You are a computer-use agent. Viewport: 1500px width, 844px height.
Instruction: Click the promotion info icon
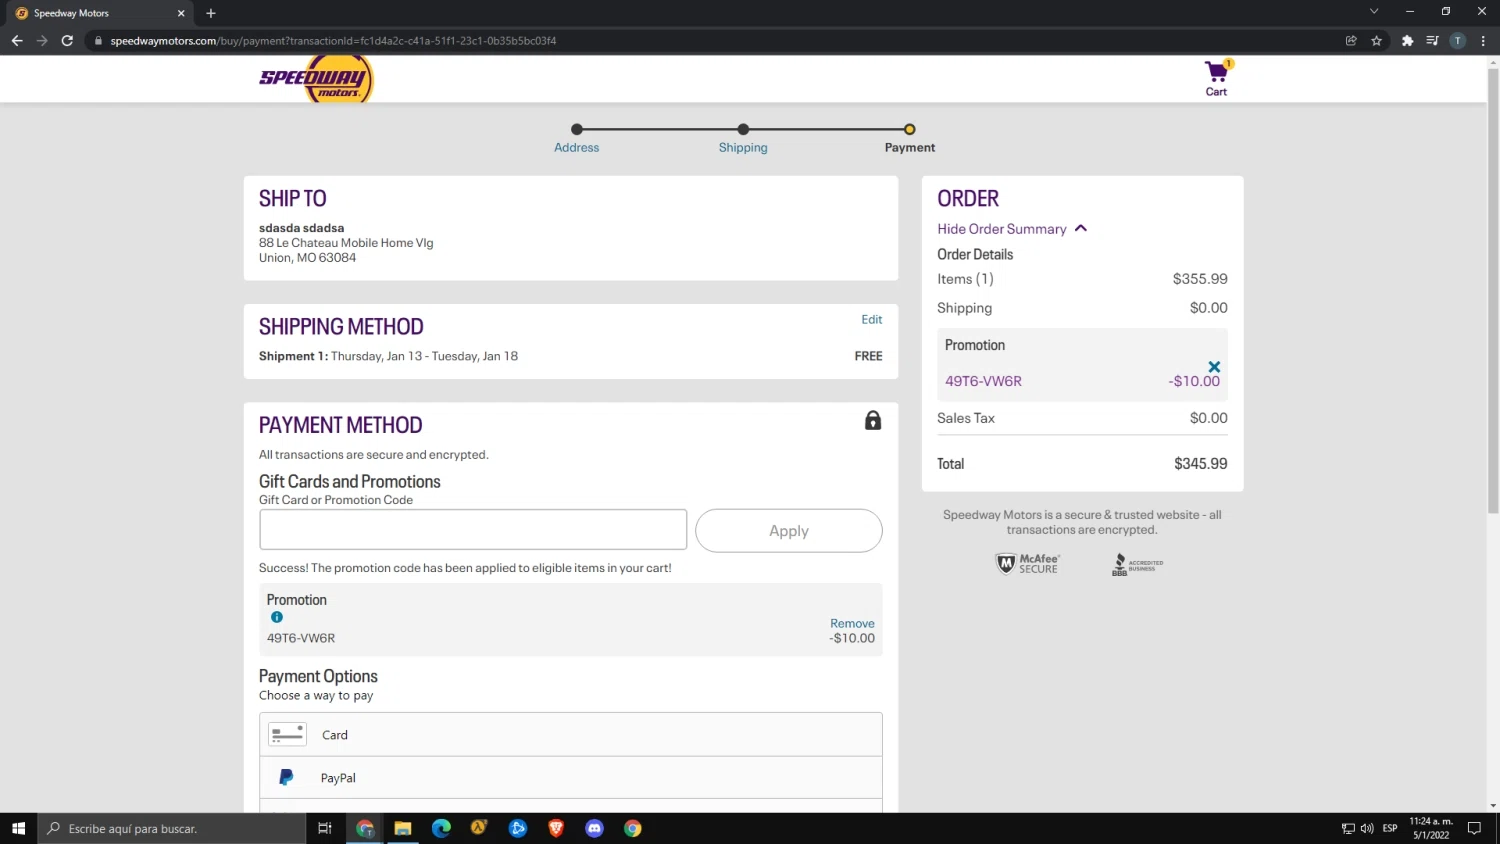pyautogui.click(x=277, y=617)
